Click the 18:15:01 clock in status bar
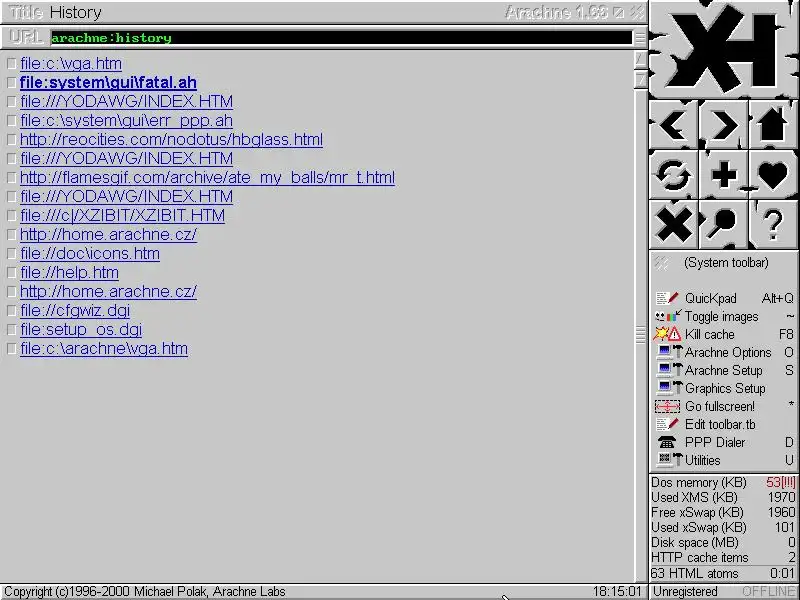This screenshot has height=600, width=800. [x=617, y=591]
